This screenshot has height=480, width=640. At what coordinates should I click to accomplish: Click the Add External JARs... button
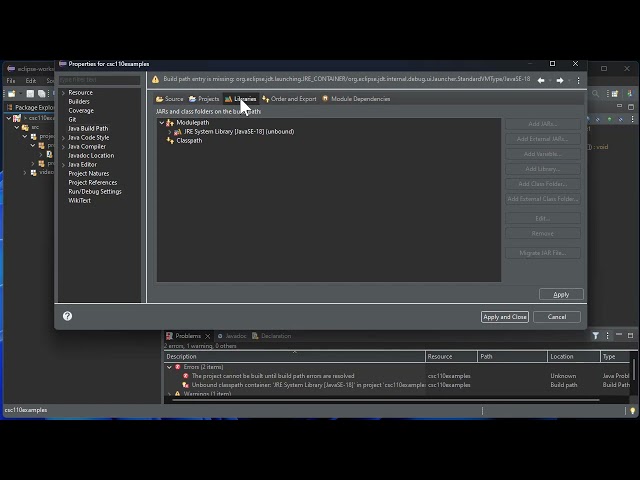point(543,139)
